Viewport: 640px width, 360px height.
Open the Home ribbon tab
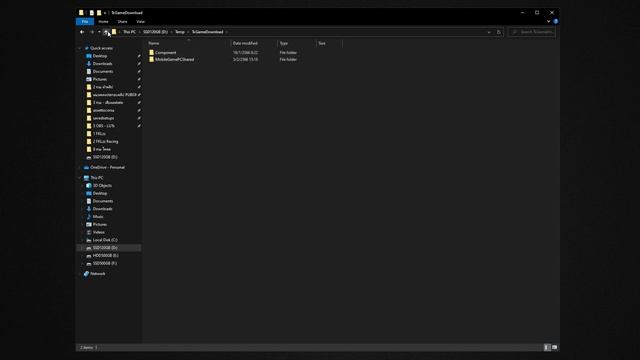pyautogui.click(x=103, y=22)
